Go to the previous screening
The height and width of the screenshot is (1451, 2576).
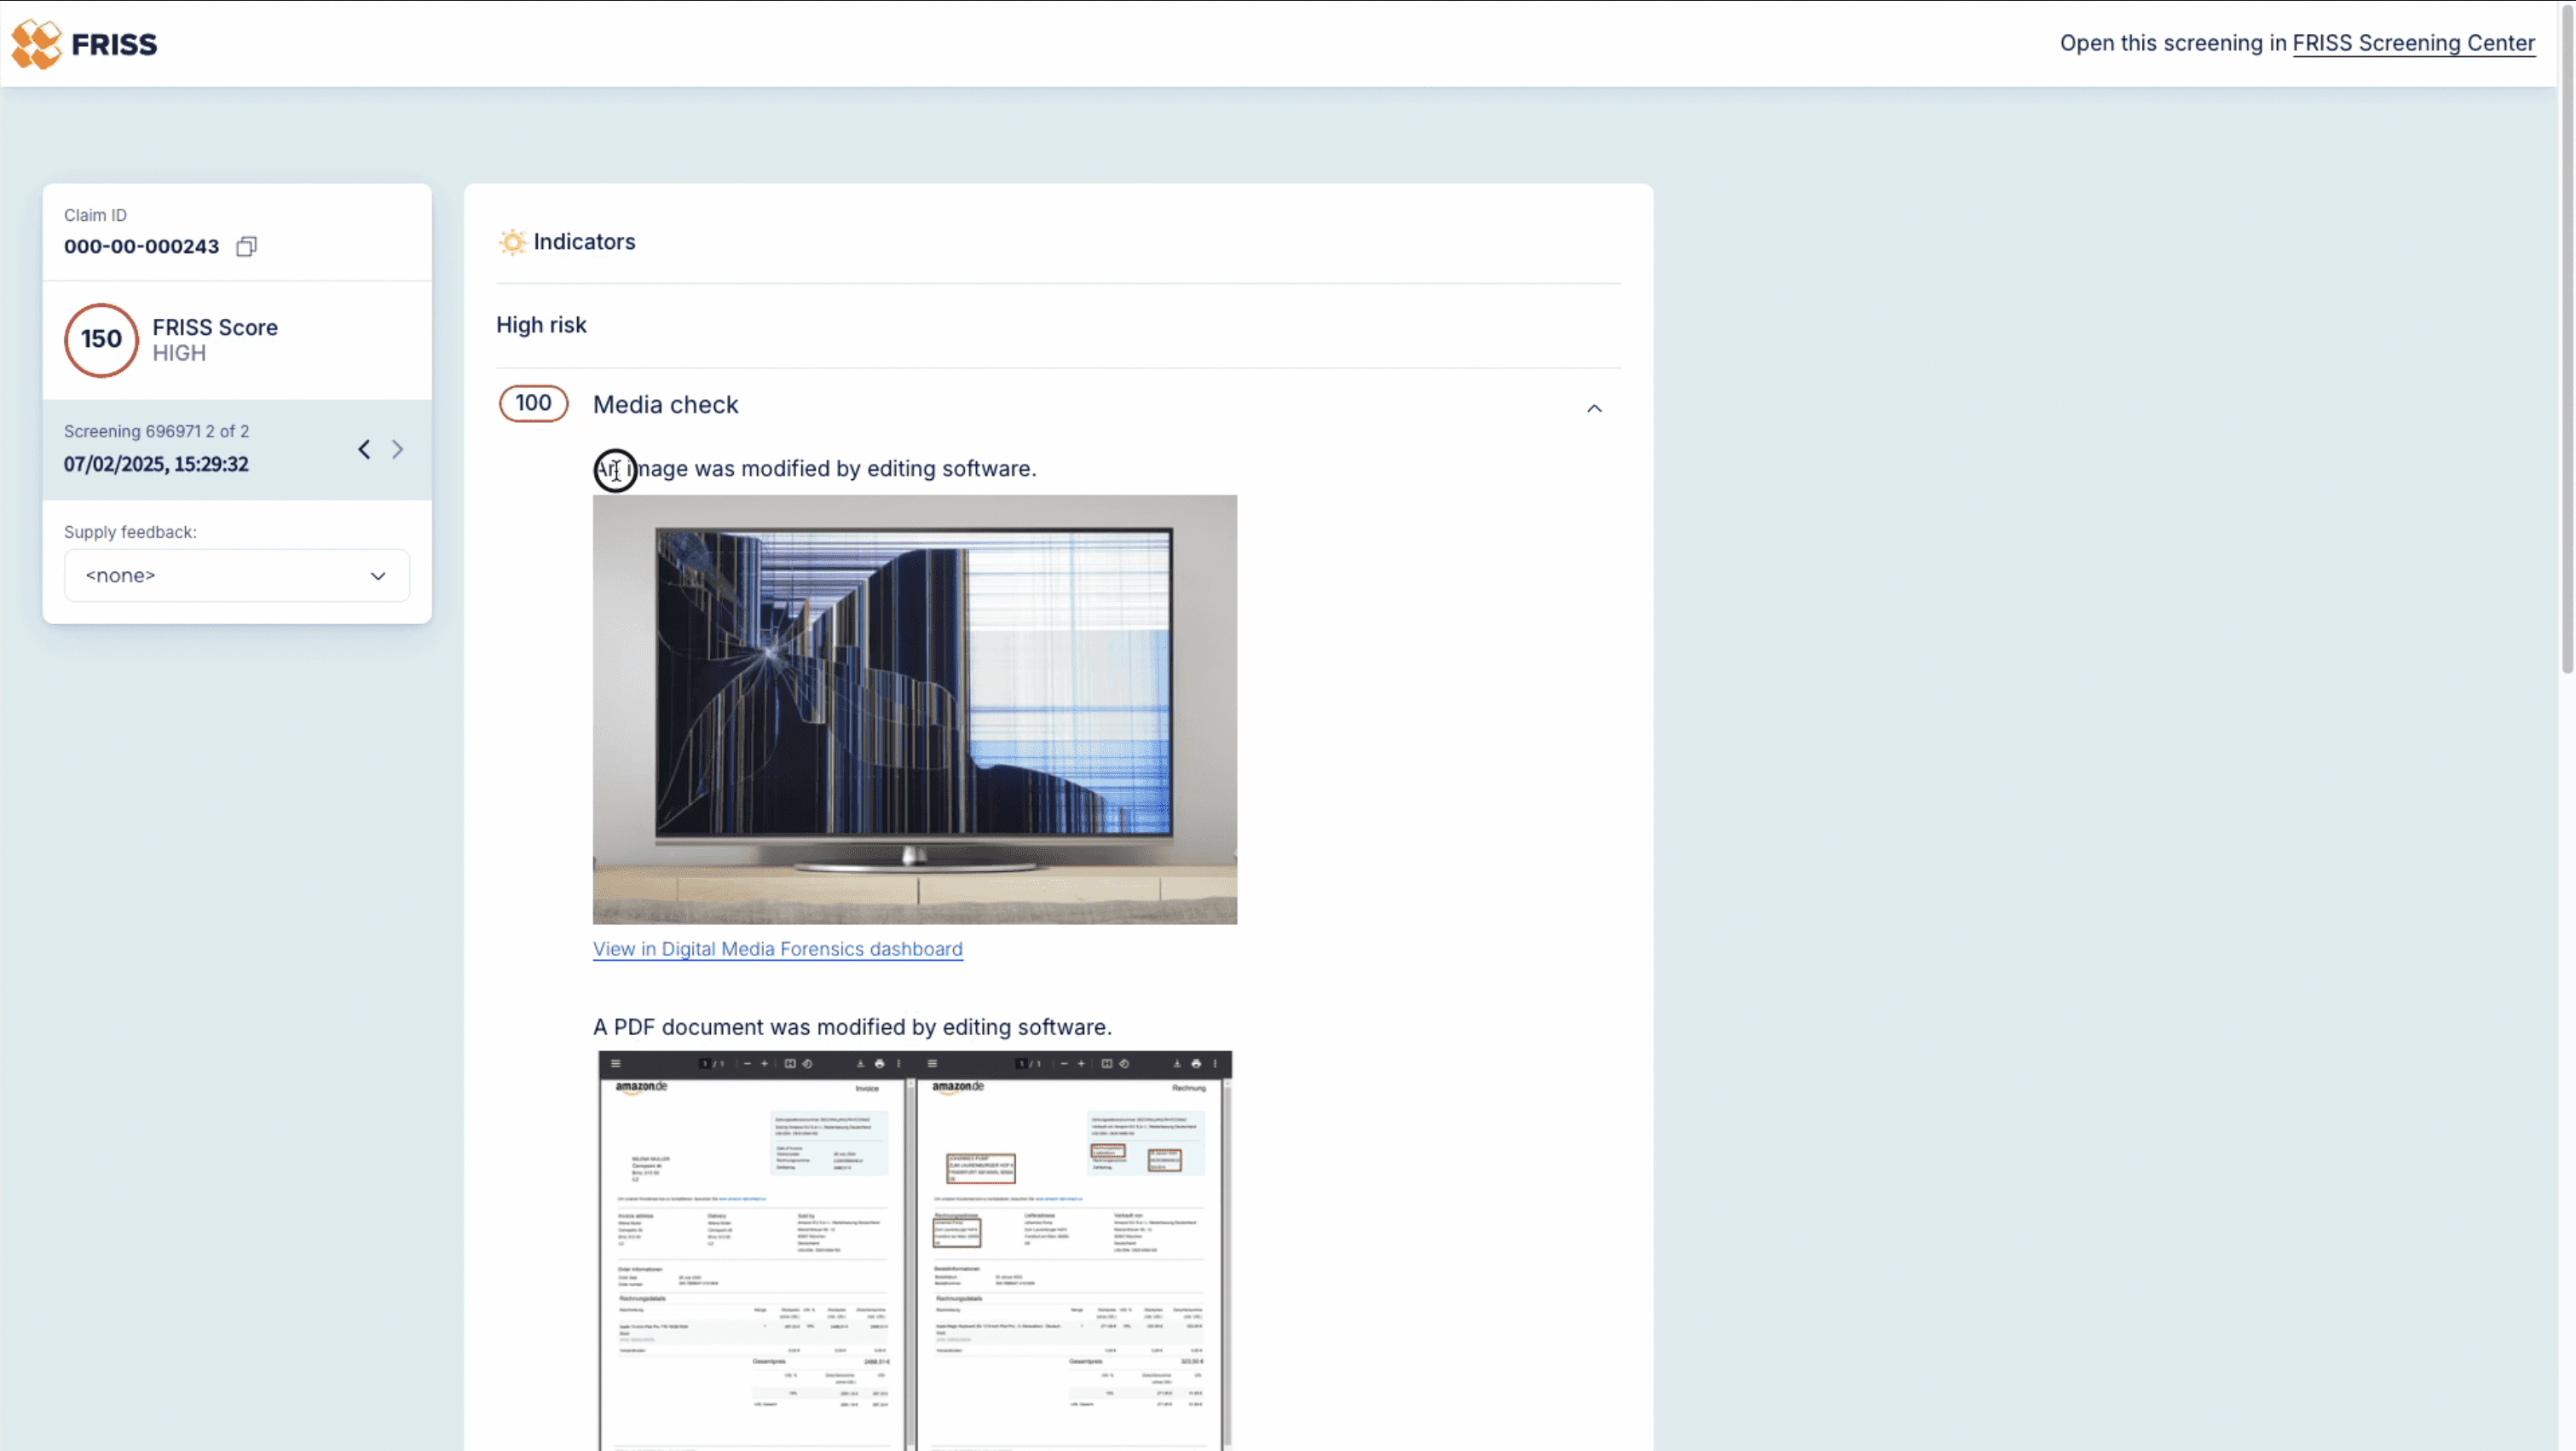[x=364, y=449]
